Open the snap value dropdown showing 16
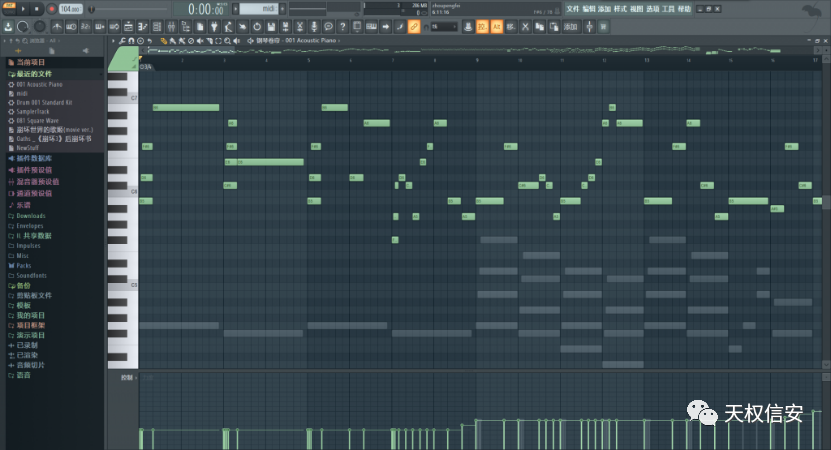The width and height of the screenshot is (831, 450). coord(446,26)
